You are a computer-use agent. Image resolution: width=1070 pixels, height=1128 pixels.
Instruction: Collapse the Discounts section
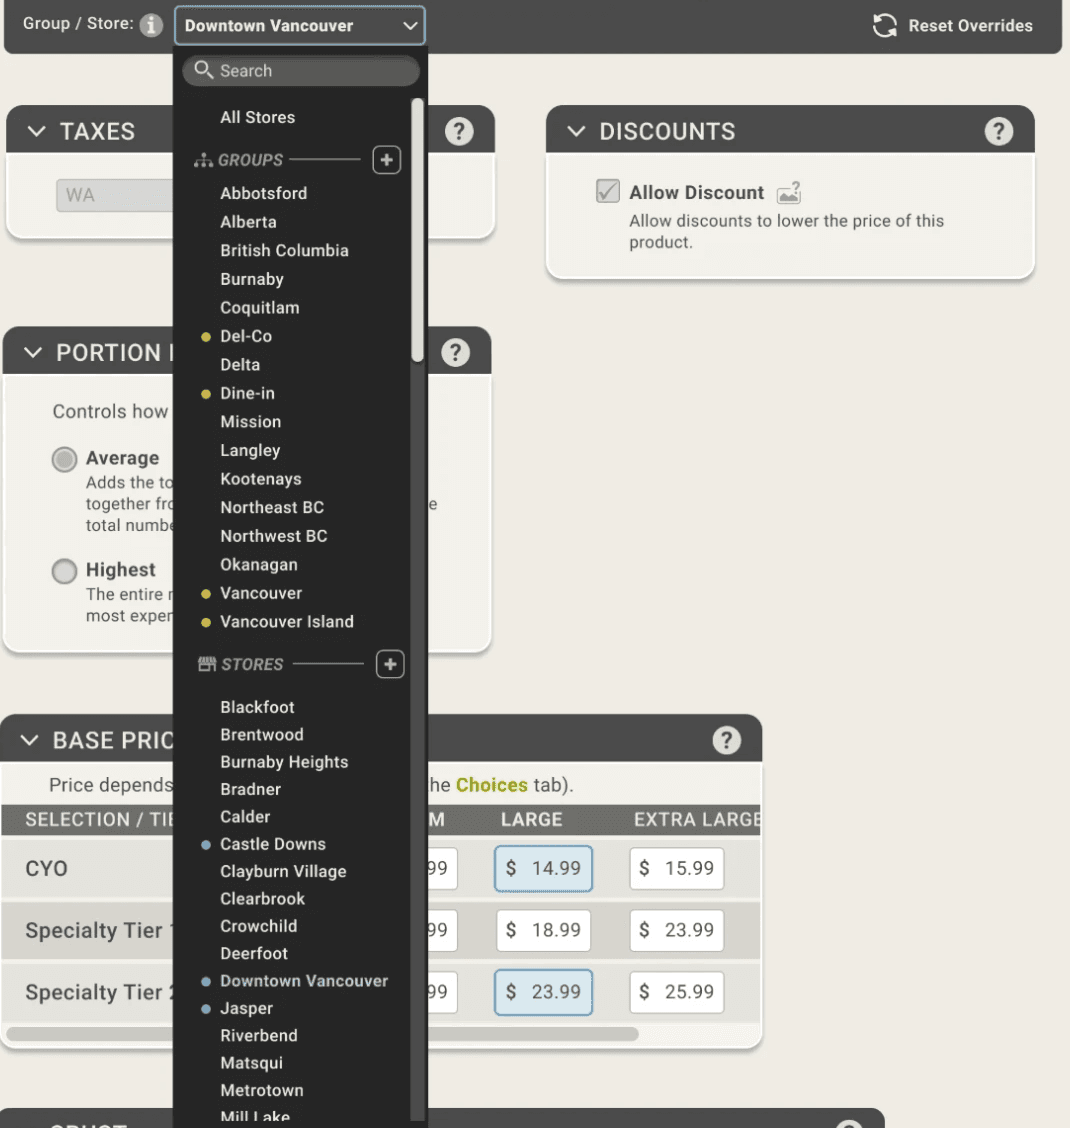click(576, 131)
